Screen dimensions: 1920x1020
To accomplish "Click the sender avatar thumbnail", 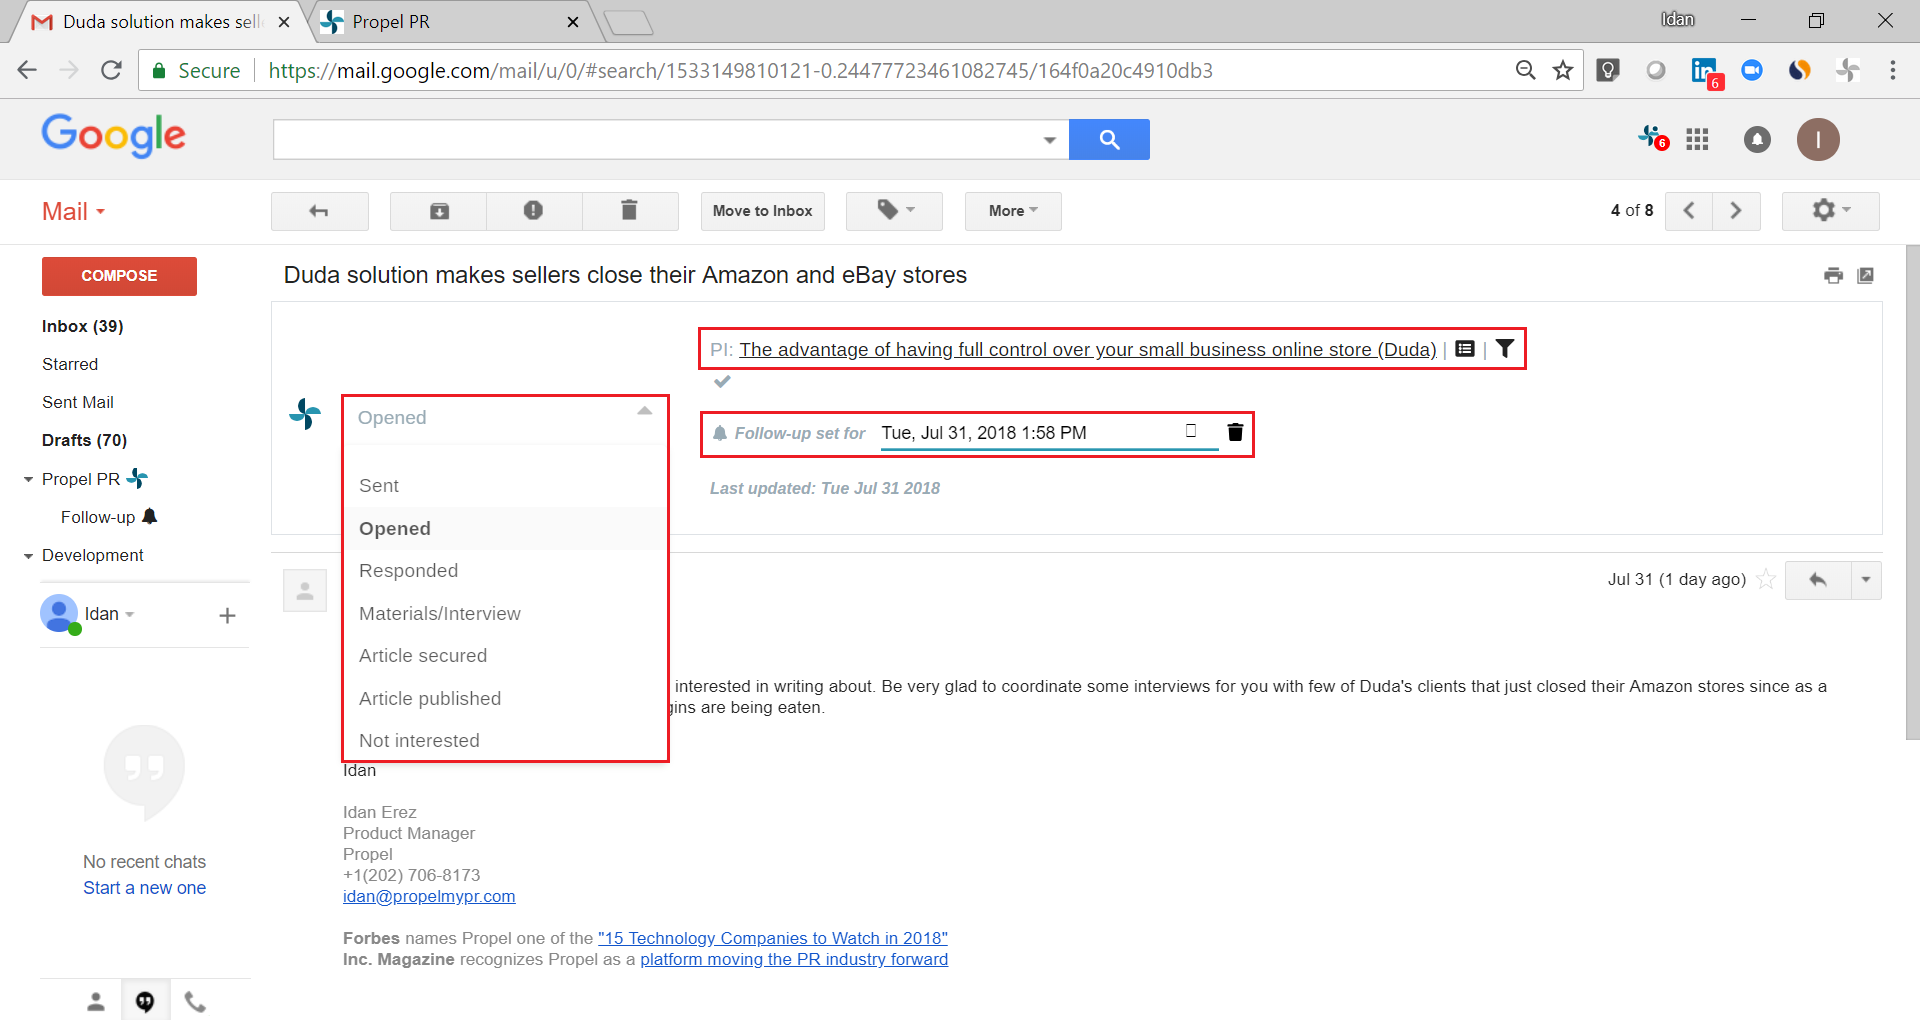I will point(305,590).
